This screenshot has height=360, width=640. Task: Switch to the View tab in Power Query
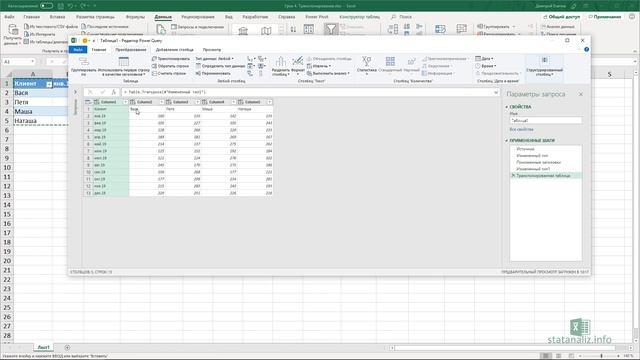212,50
